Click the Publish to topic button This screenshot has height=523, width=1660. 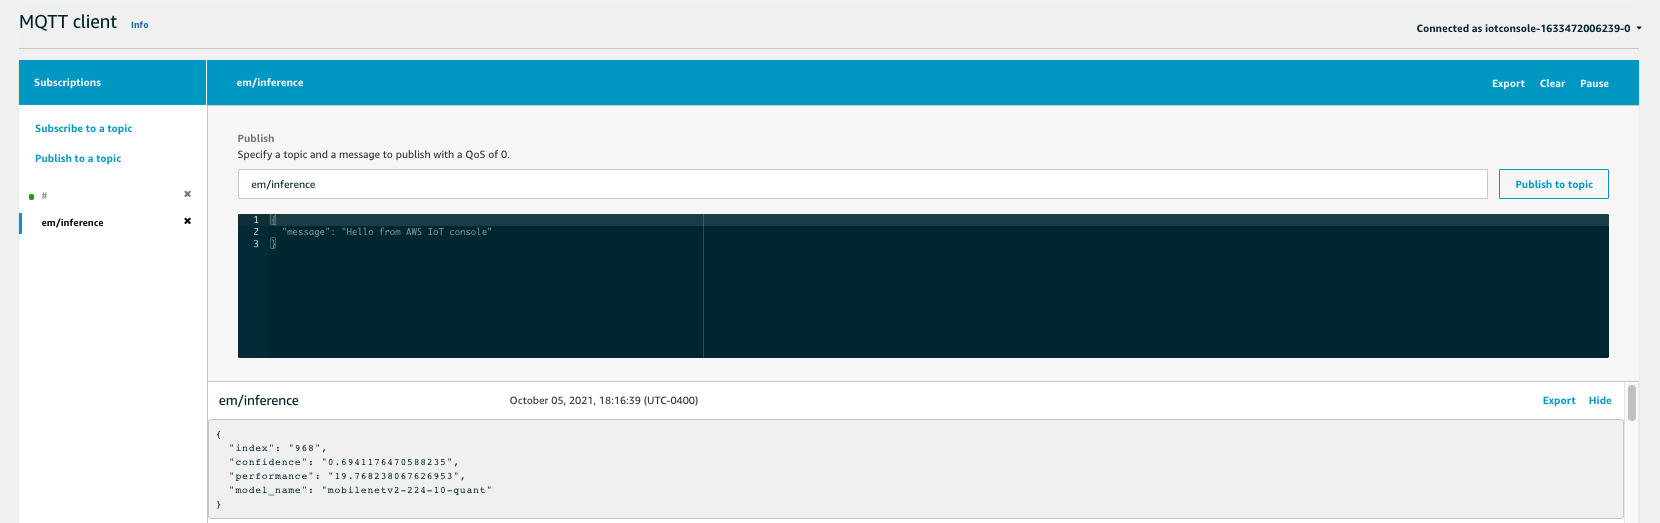[x=1554, y=184]
